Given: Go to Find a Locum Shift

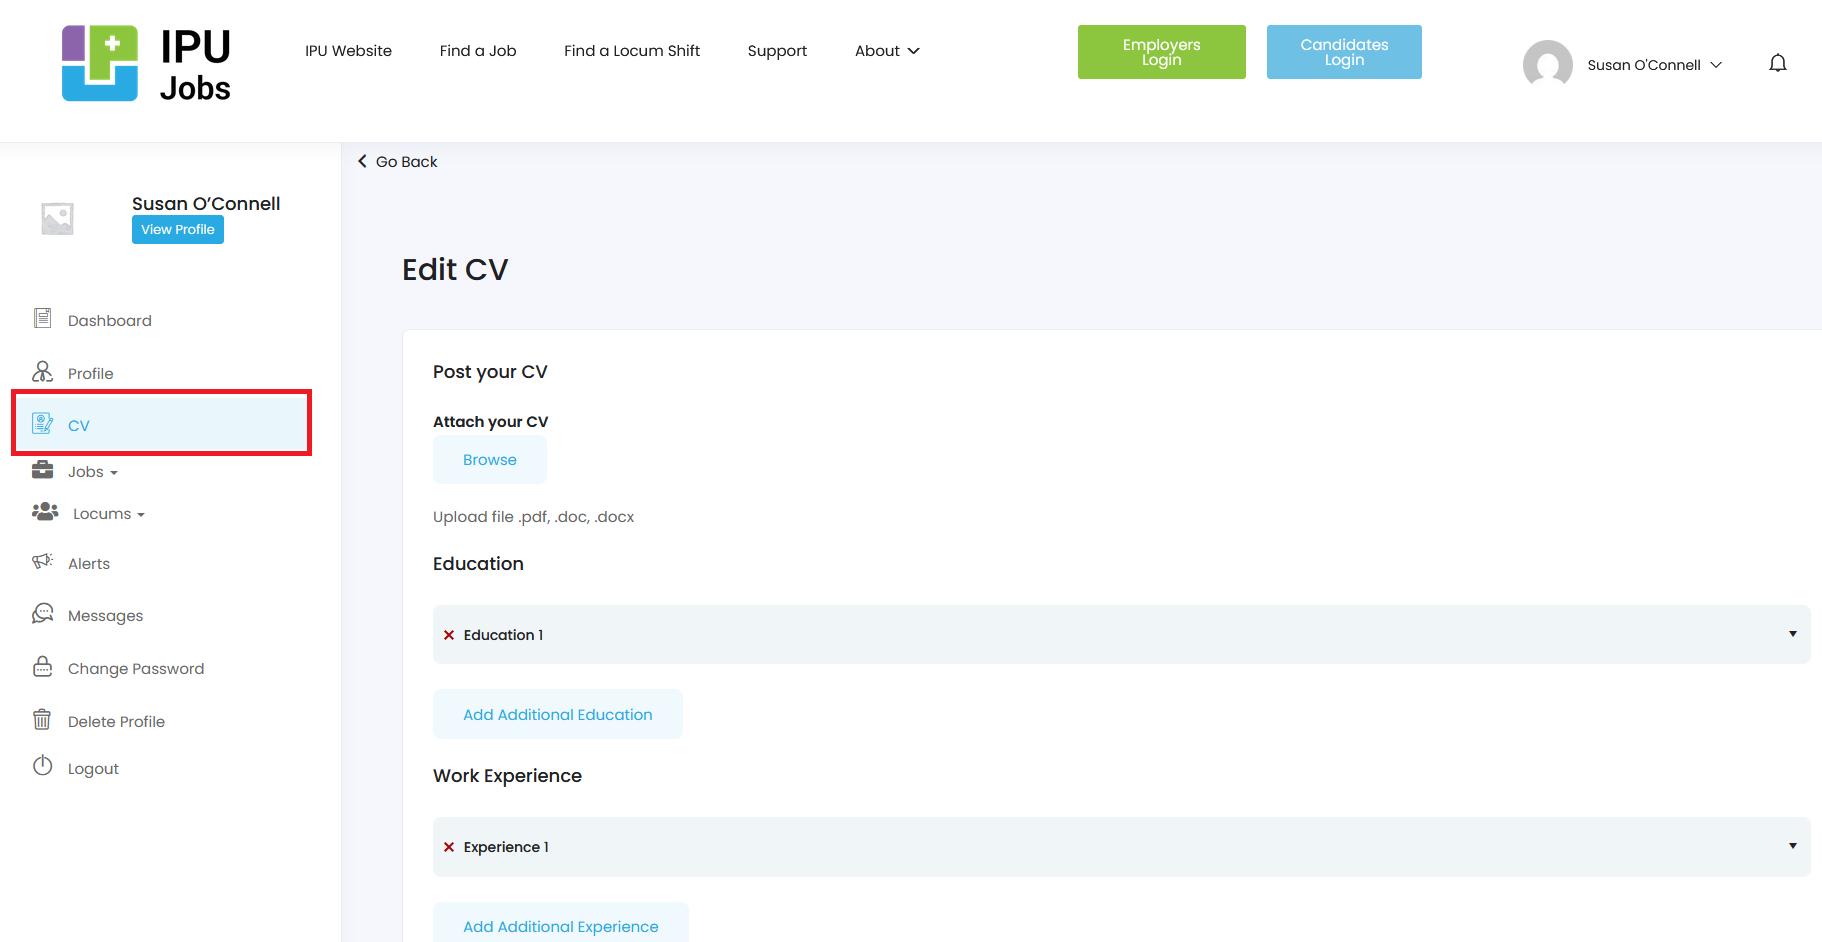Looking at the screenshot, I should click(x=631, y=51).
